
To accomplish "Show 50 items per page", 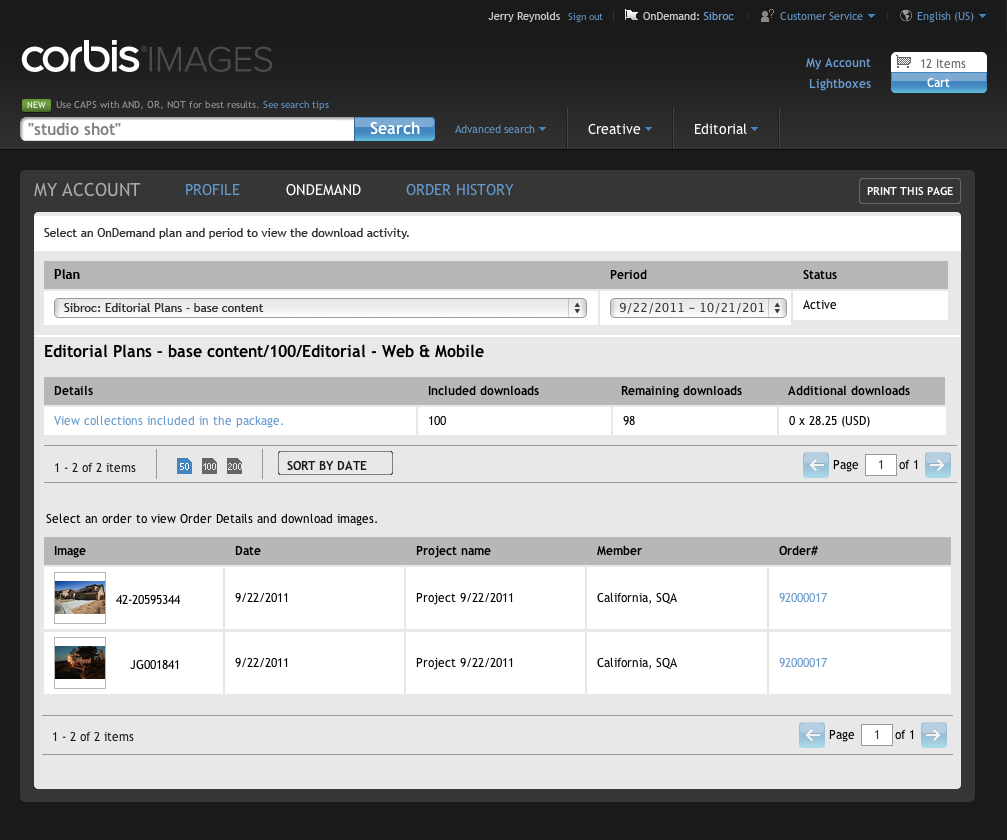I will (184, 466).
